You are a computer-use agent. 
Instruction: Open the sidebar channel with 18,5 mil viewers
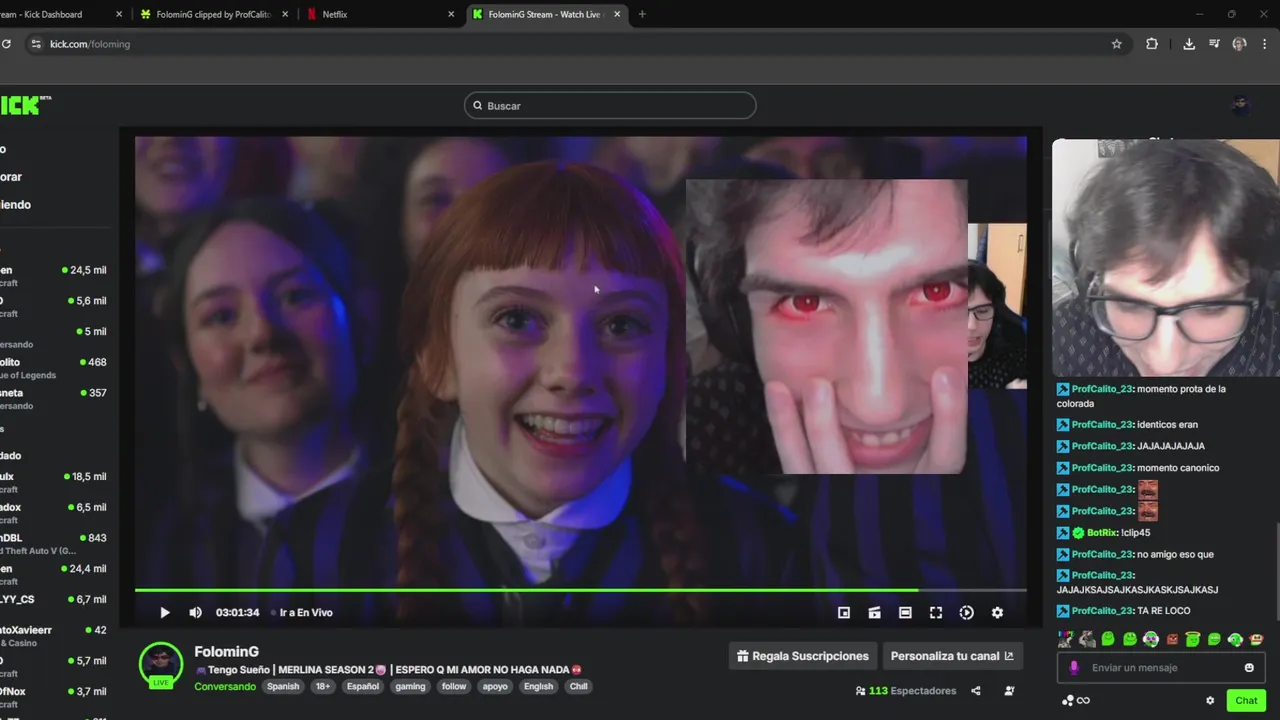point(55,482)
